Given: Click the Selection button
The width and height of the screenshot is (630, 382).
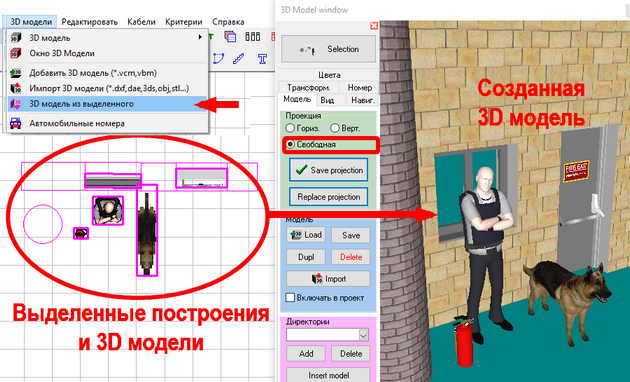Looking at the screenshot, I should (x=328, y=49).
